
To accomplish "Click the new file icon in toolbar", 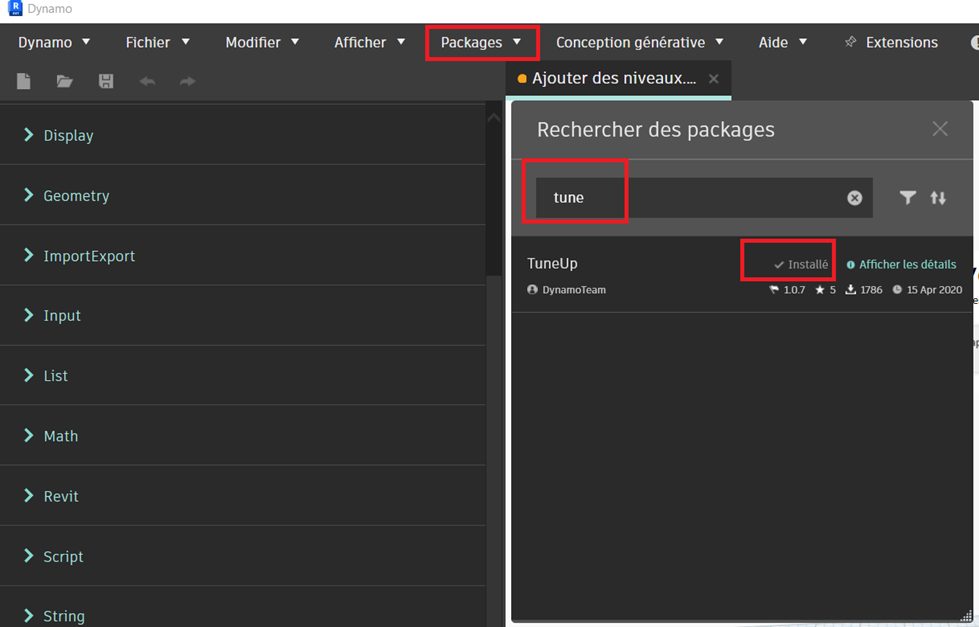I will tap(24, 81).
